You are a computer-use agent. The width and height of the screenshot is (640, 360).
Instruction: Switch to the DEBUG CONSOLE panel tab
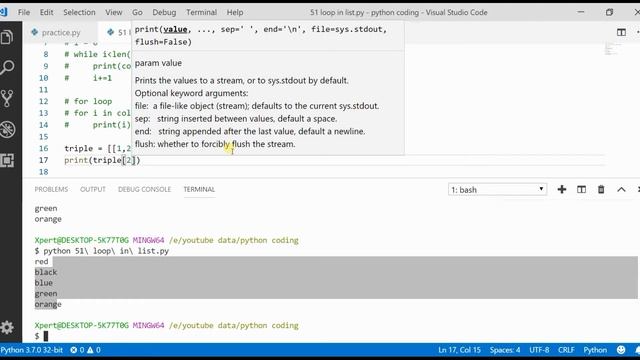pyautogui.click(x=144, y=189)
